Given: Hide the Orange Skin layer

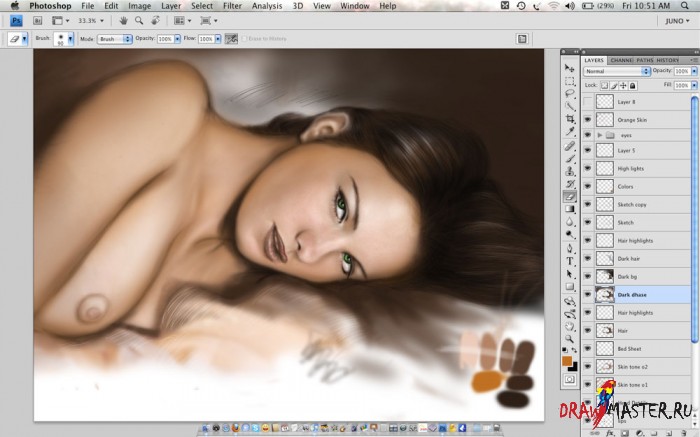Looking at the screenshot, I should pos(587,118).
